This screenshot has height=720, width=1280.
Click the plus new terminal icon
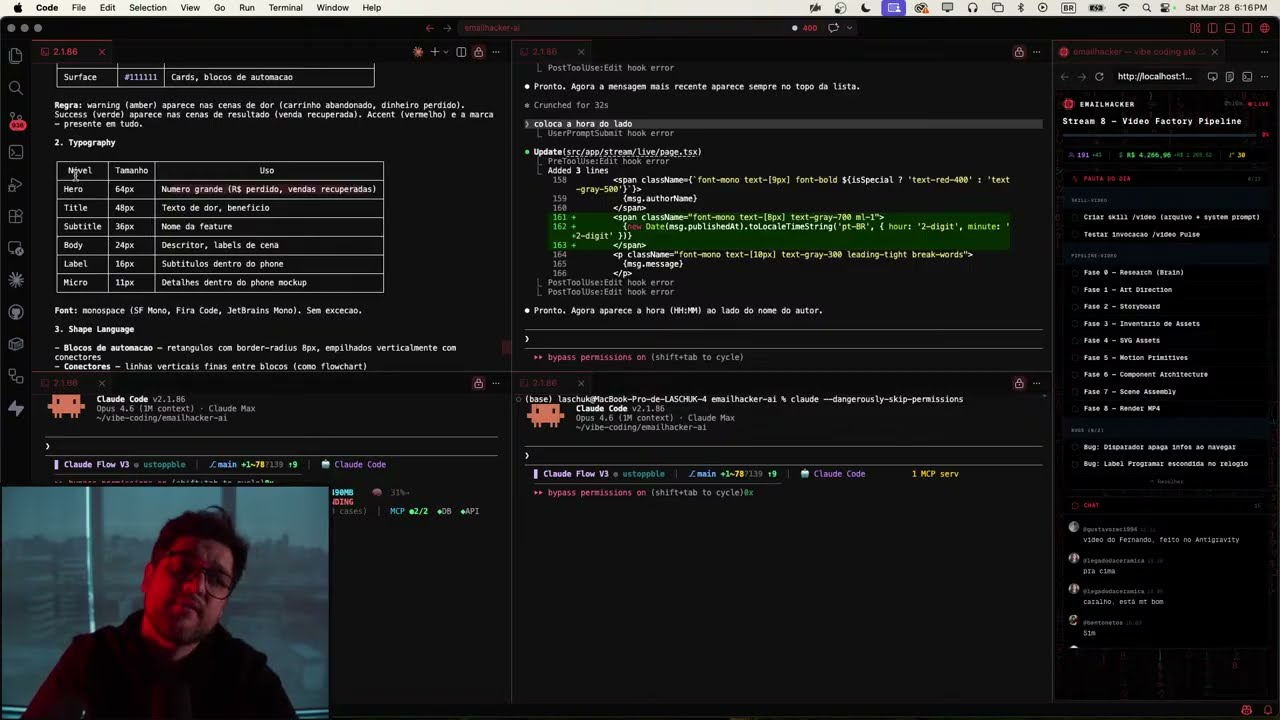point(434,51)
